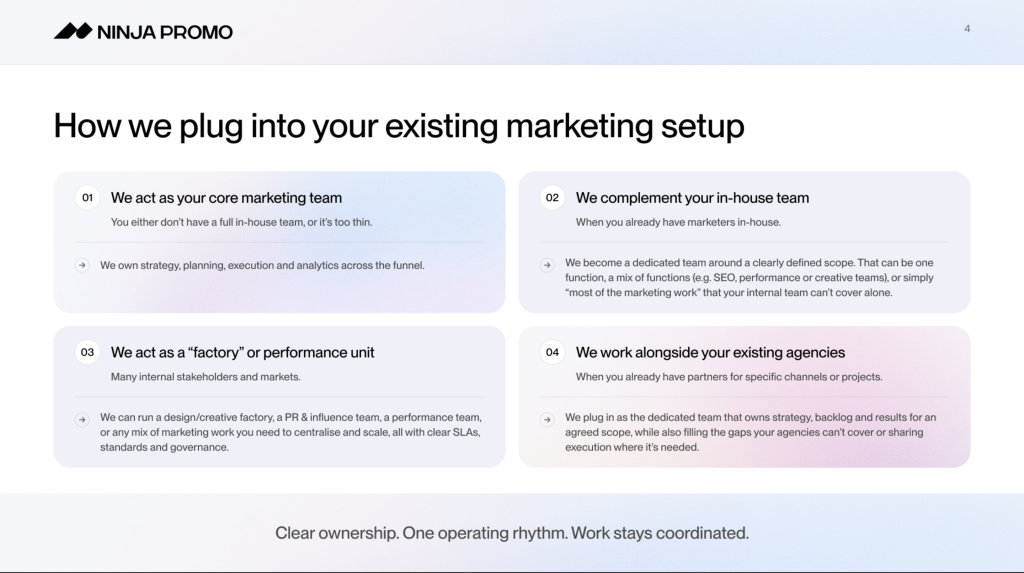
Task: Click arrow icon beside "We can run a design/creative factory"
Action: (81, 419)
